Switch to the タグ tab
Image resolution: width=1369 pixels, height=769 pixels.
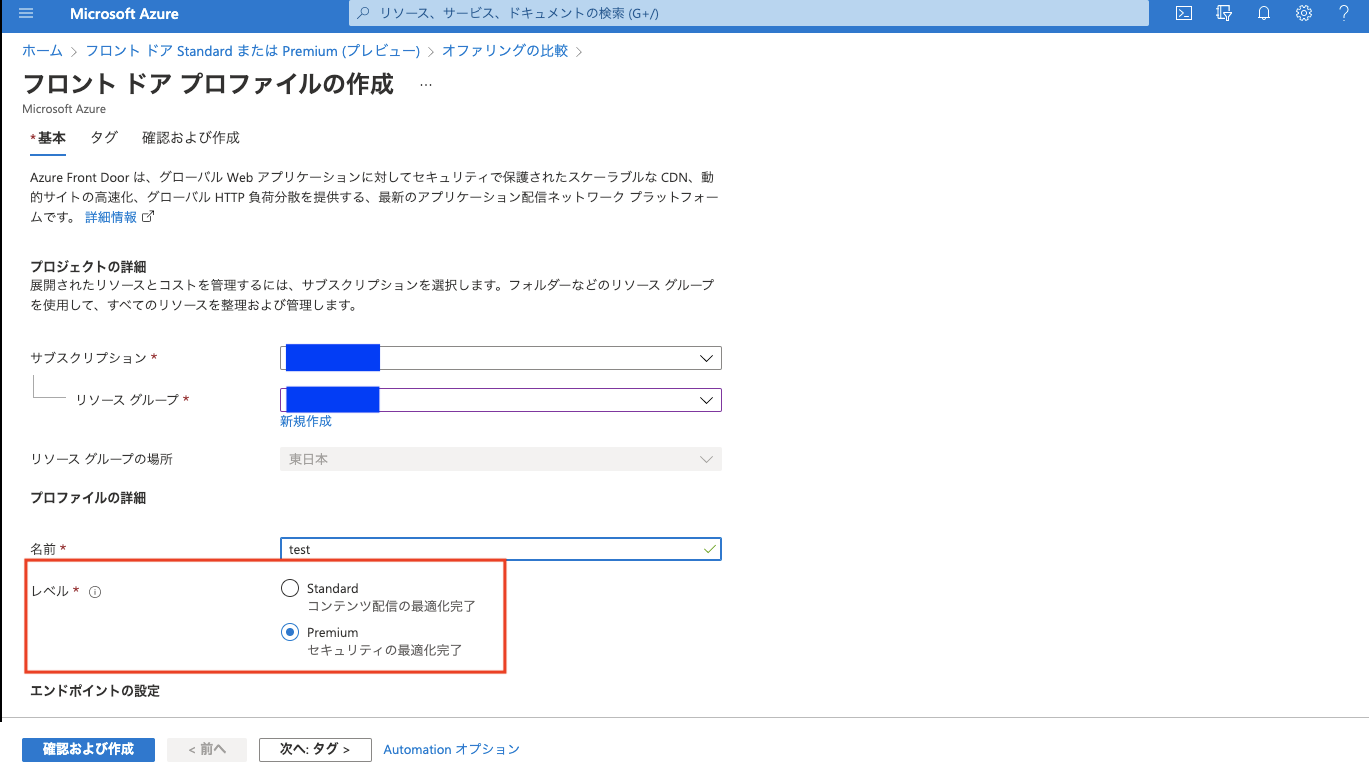coord(104,138)
